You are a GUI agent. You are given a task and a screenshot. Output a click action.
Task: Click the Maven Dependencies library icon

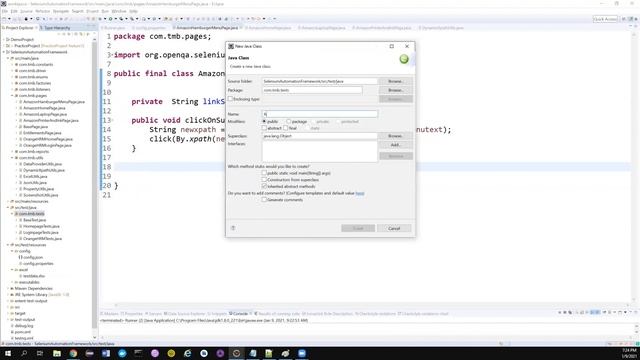point(12,289)
